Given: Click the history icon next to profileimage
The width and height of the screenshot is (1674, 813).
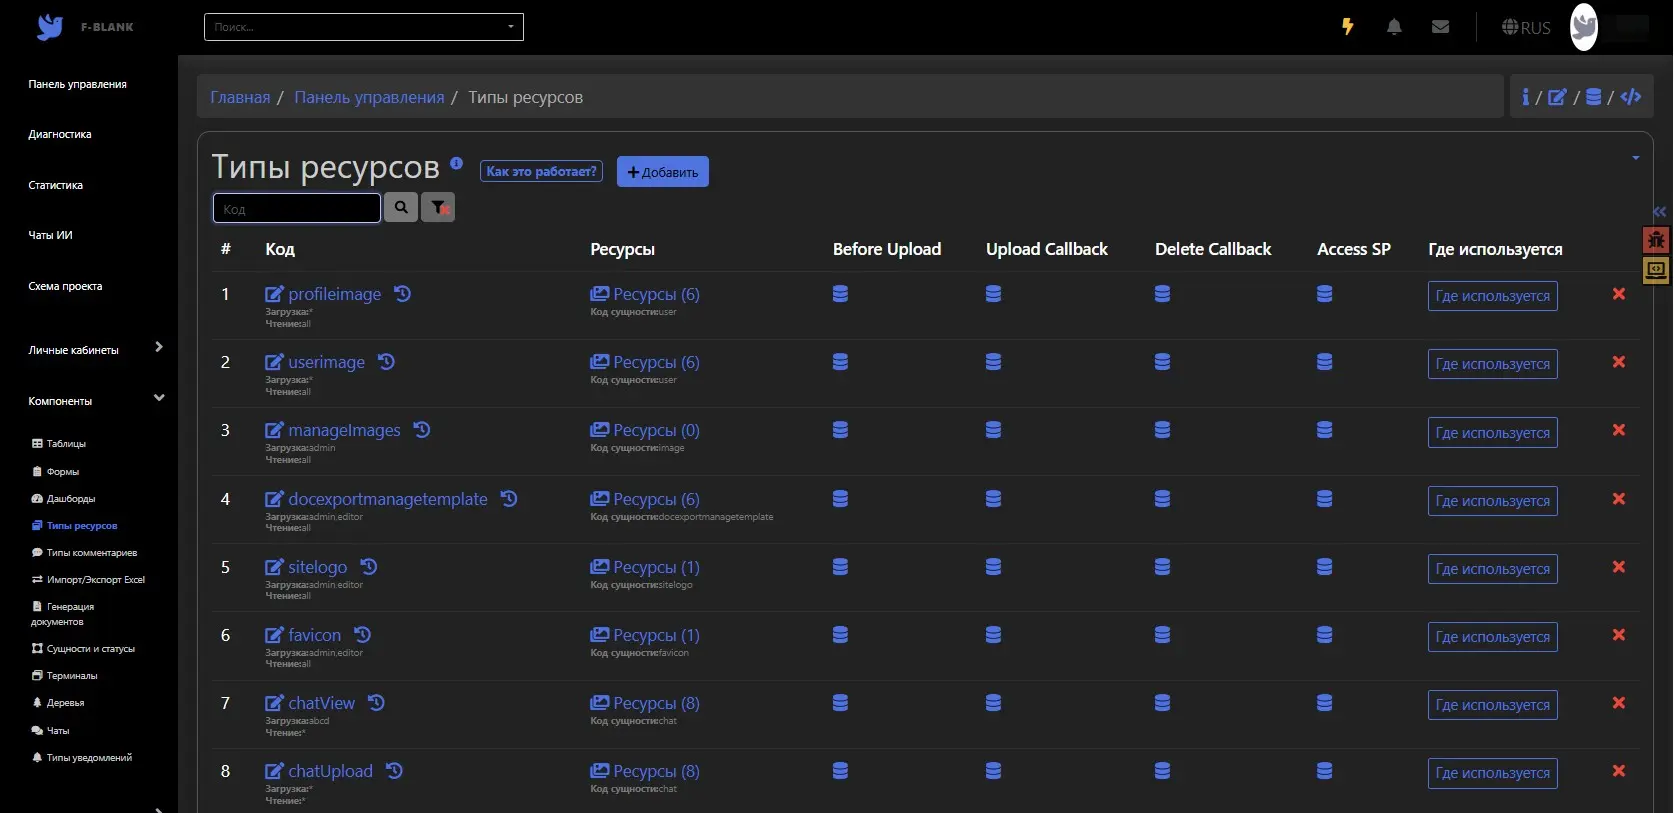Looking at the screenshot, I should [x=402, y=294].
